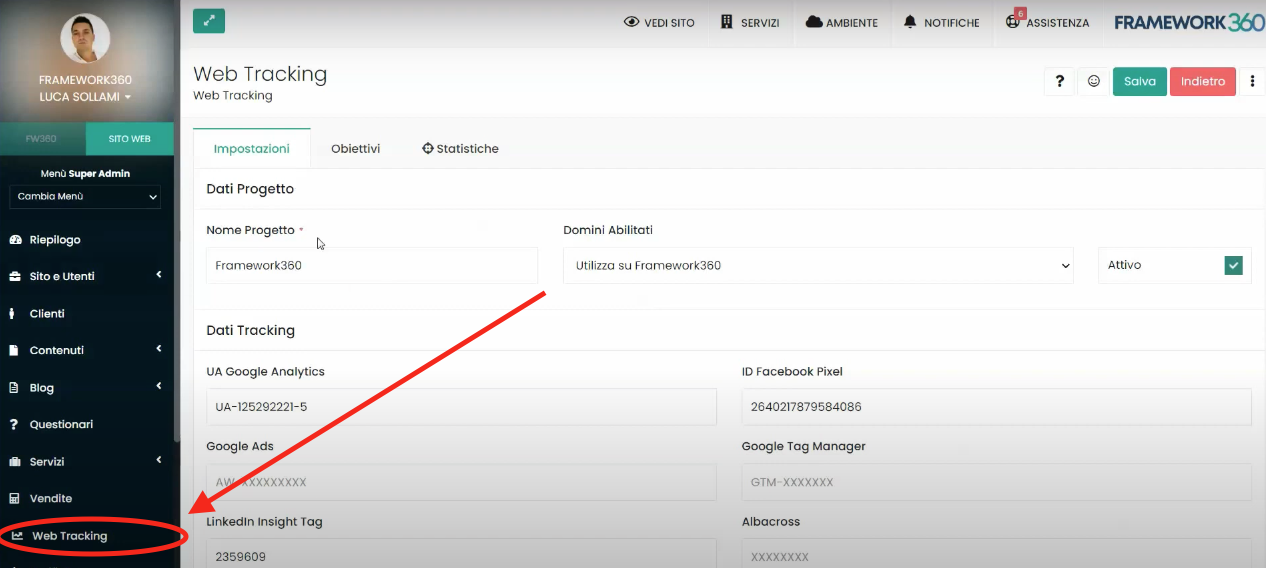Open the three-dot more options menu

(1253, 82)
